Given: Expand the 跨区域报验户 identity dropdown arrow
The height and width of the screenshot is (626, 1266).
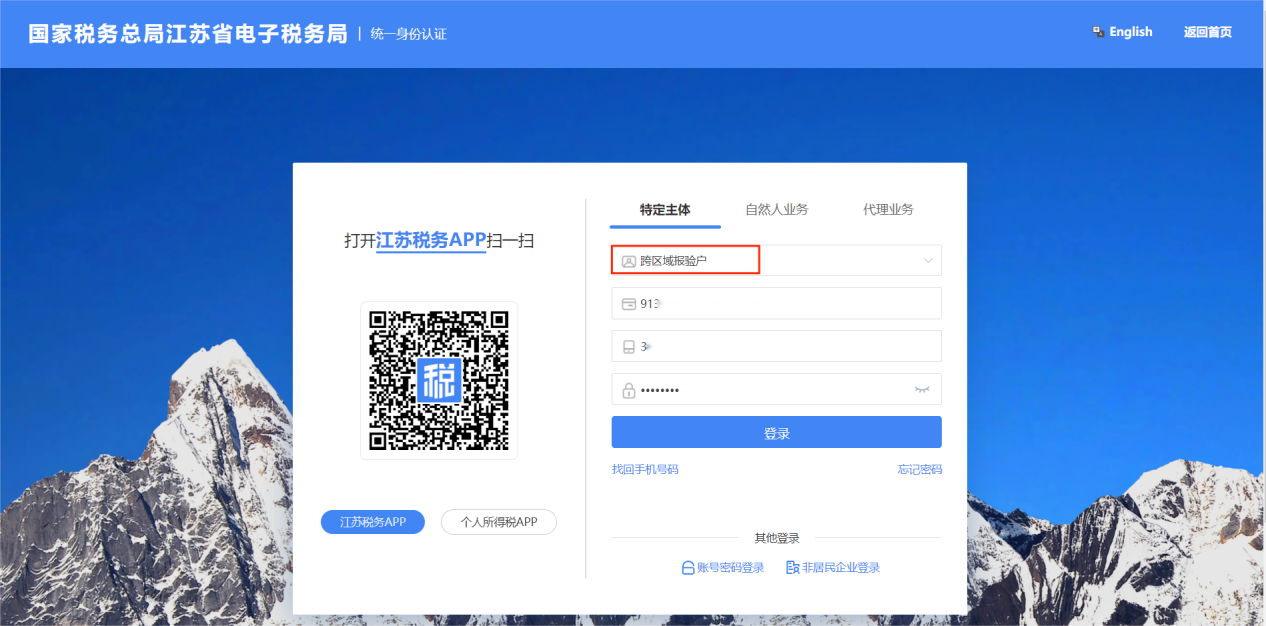Looking at the screenshot, I should 928,261.
